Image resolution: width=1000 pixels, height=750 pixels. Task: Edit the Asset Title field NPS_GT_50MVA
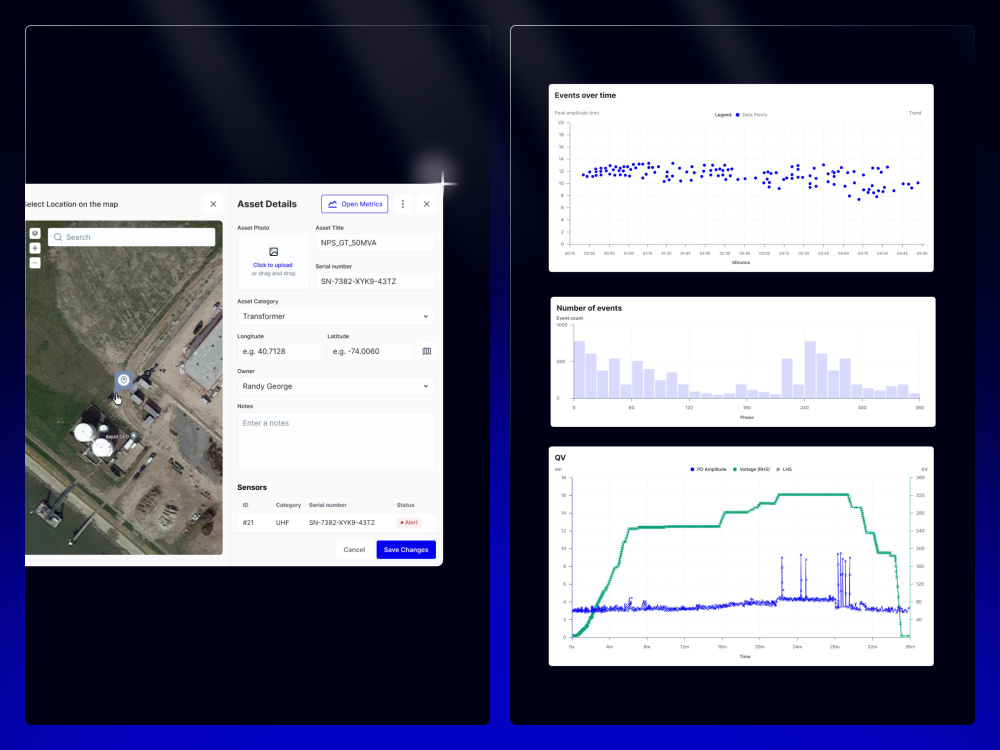tap(375, 243)
